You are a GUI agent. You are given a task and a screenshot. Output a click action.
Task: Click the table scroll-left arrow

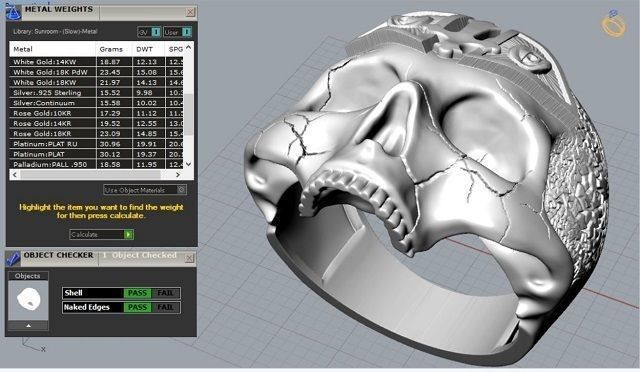click(x=15, y=175)
